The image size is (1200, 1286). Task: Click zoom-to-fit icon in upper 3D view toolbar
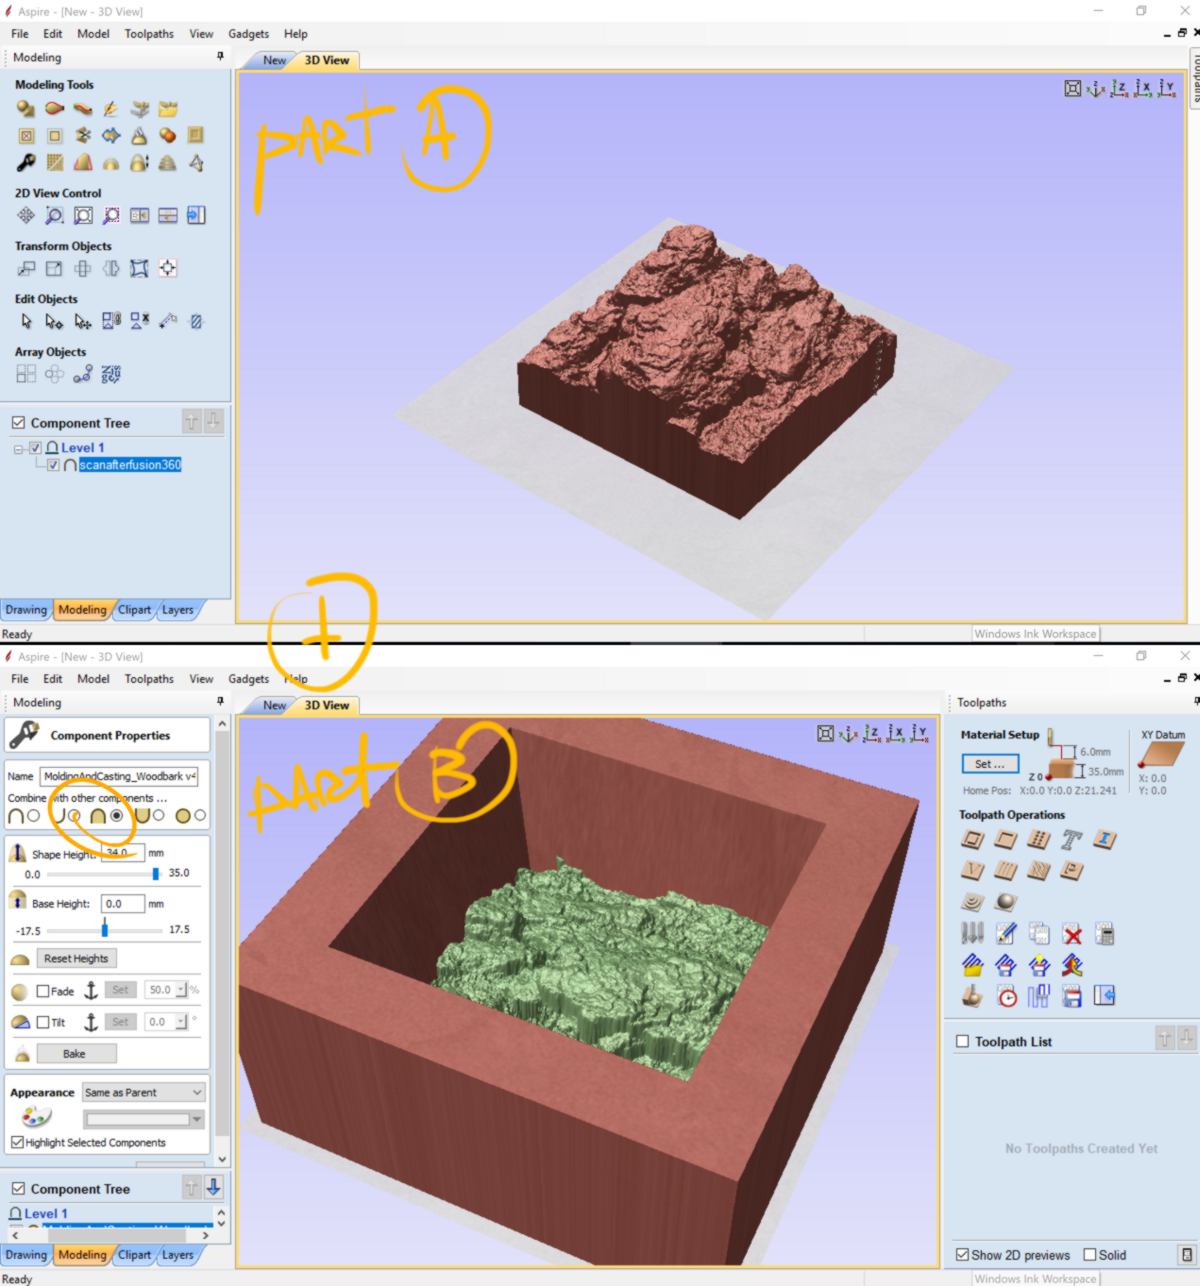[x=1072, y=89]
